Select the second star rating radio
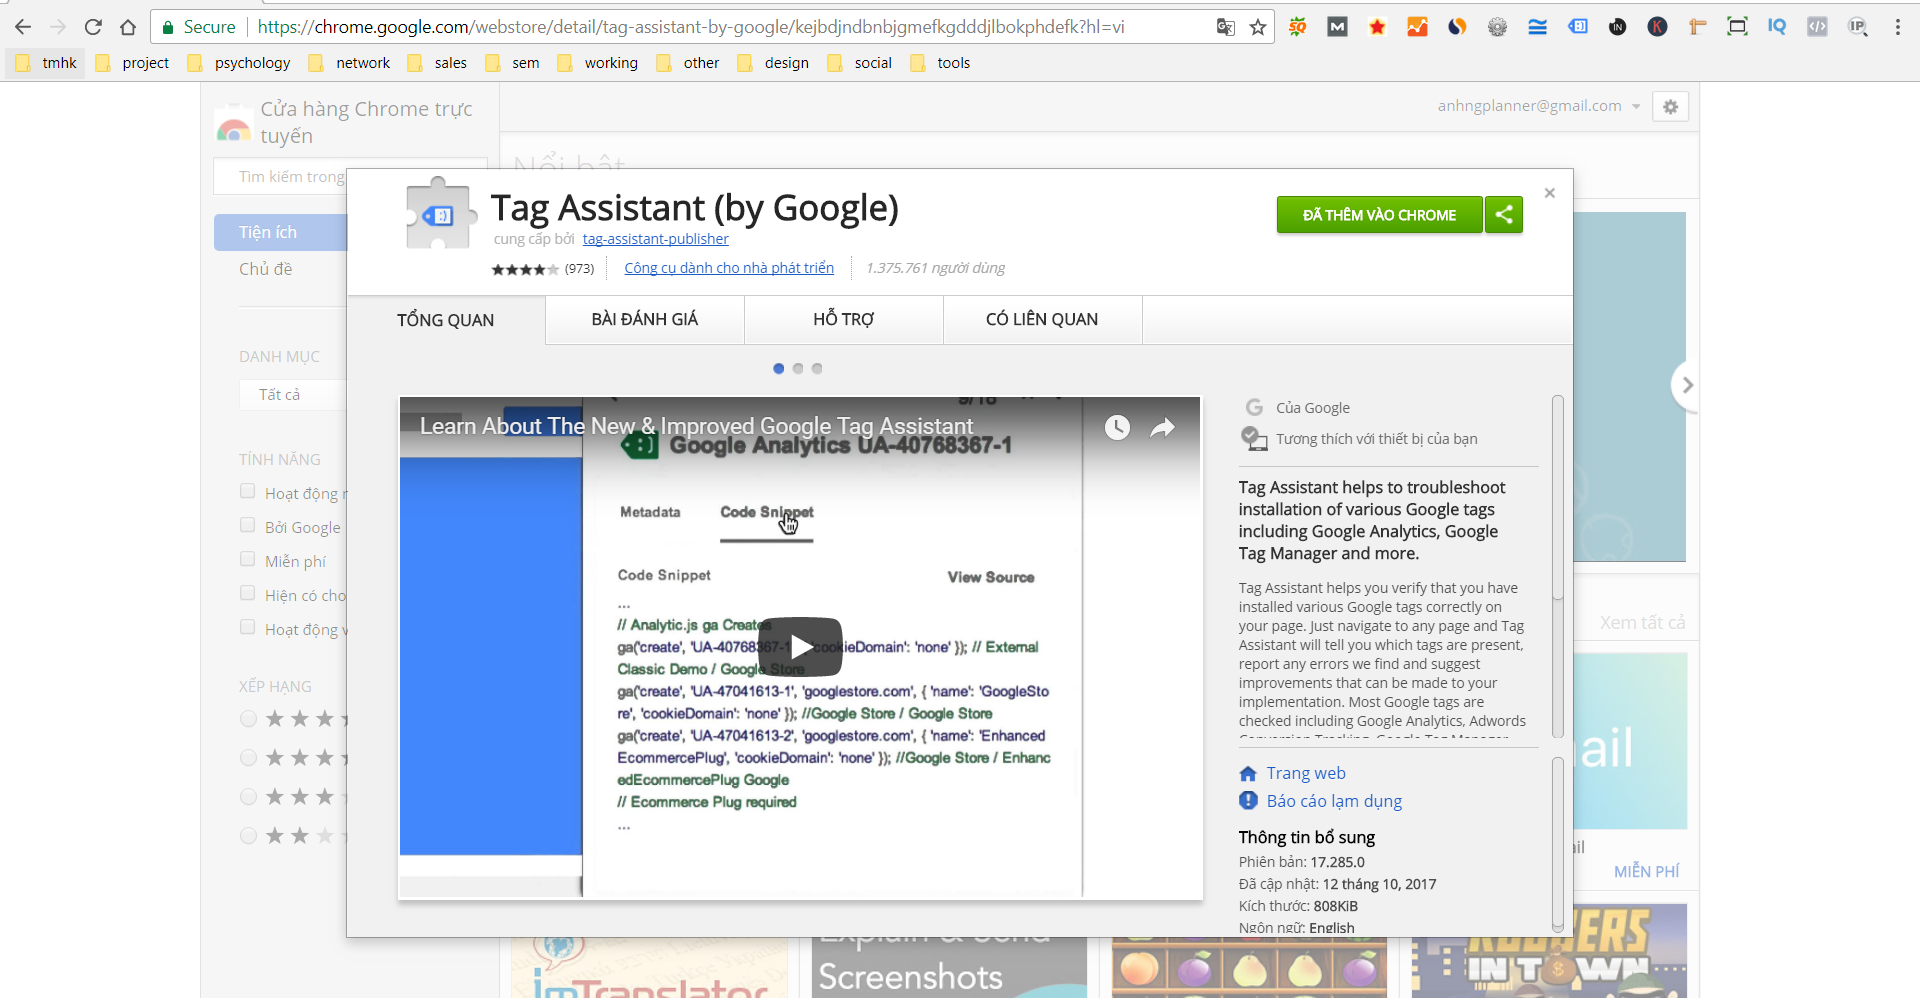Viewport: 1920px width, 998px height. coord(249,758)
